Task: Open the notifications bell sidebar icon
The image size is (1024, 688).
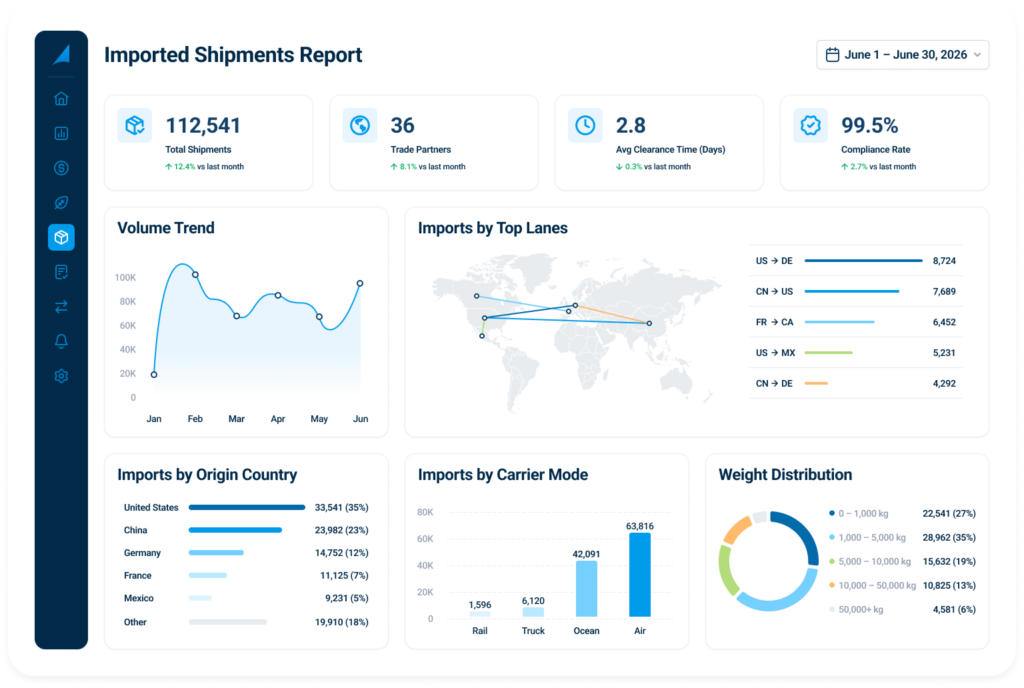Action: (61, 341)
